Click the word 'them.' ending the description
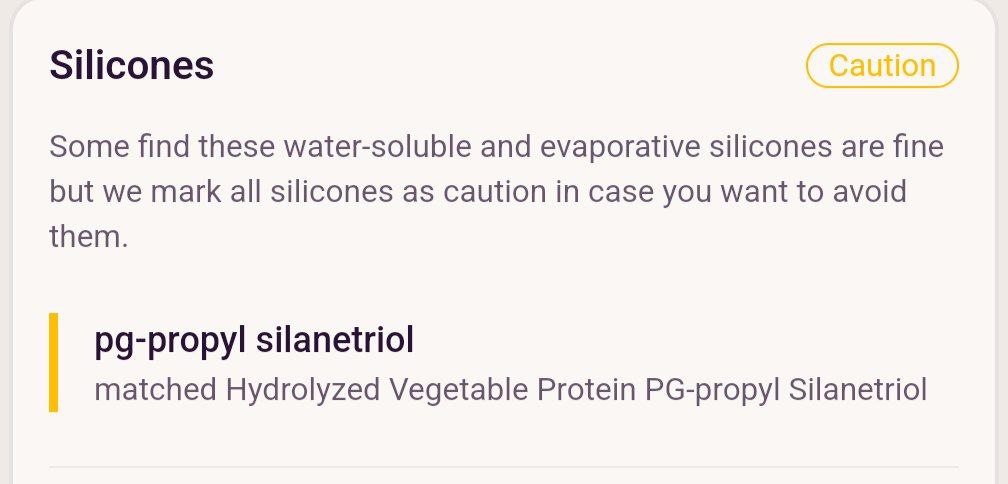Viewport: 1008px width, 484px height. coord(89,236)
